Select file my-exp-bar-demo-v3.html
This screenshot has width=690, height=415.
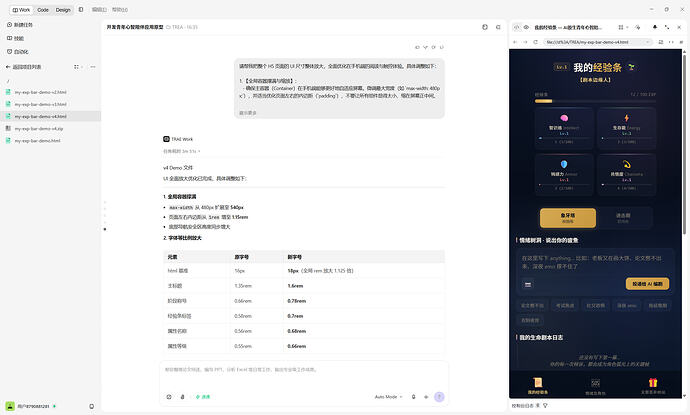click(40, 104)
